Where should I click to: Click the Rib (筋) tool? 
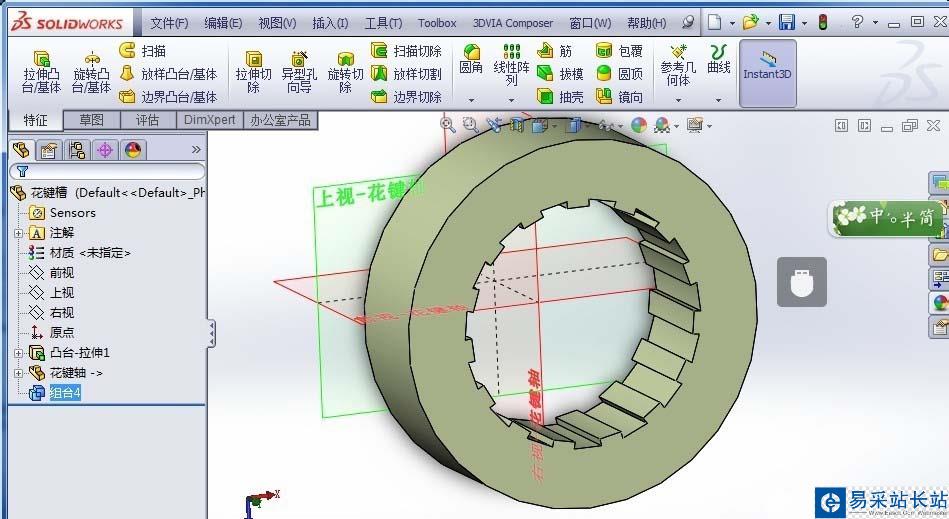(x=554, y=51)
